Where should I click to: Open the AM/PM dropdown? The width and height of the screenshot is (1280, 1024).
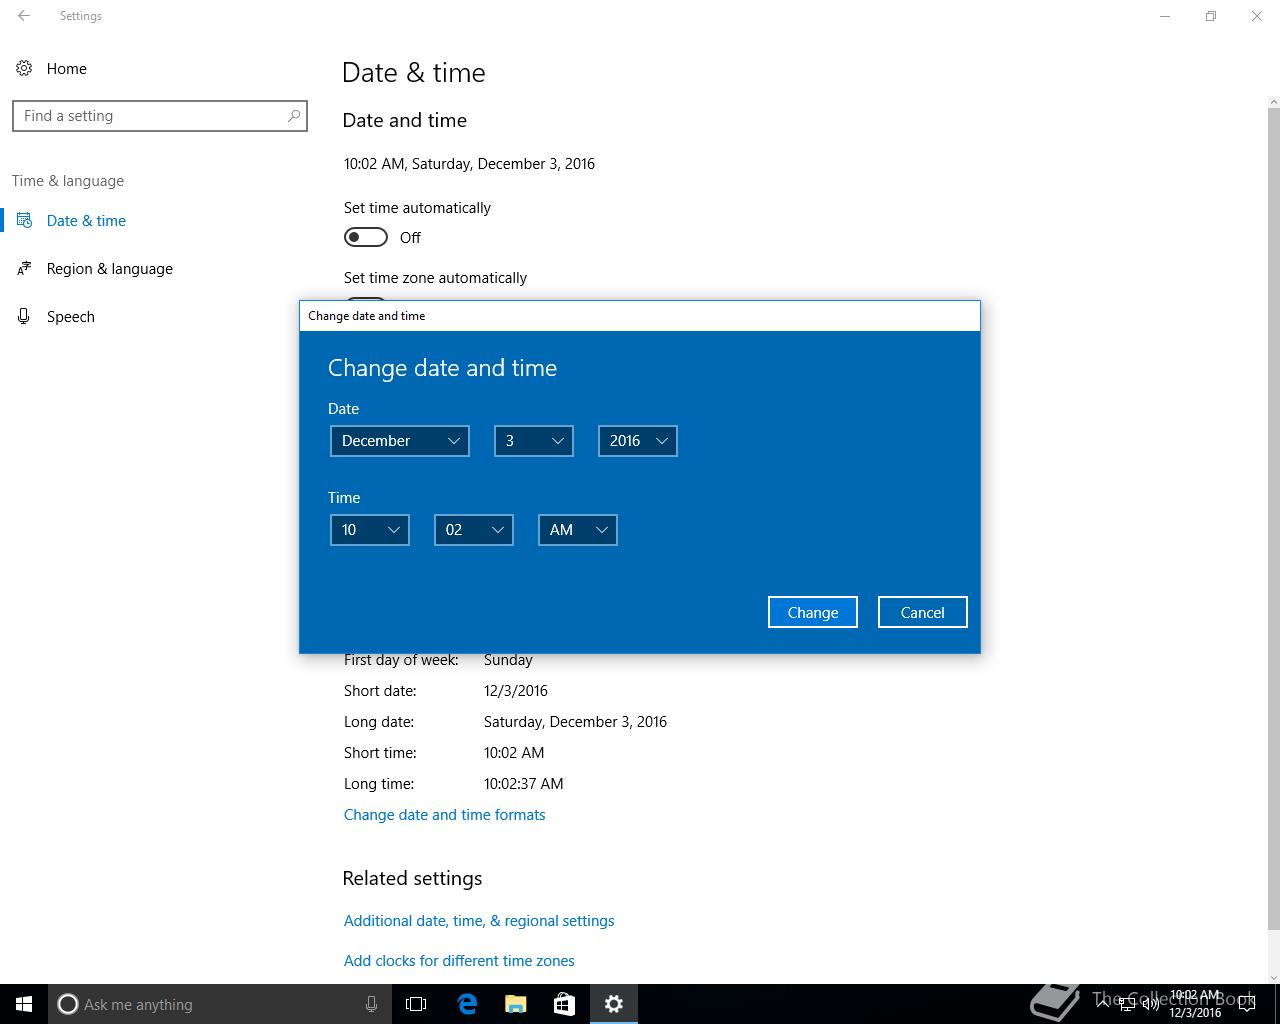pos(578,530)
